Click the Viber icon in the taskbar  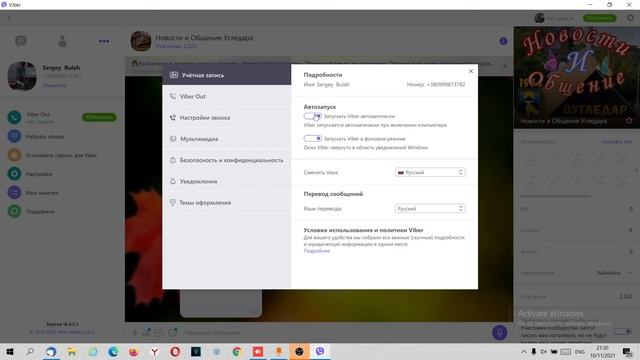point(320,351)
